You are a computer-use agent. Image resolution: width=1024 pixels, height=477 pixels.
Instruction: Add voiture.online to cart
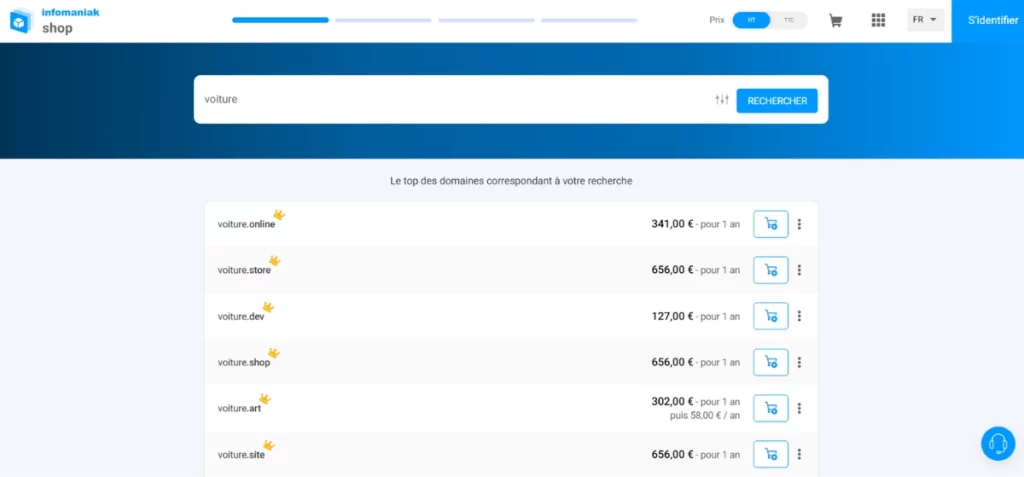[x=770, y=224]
